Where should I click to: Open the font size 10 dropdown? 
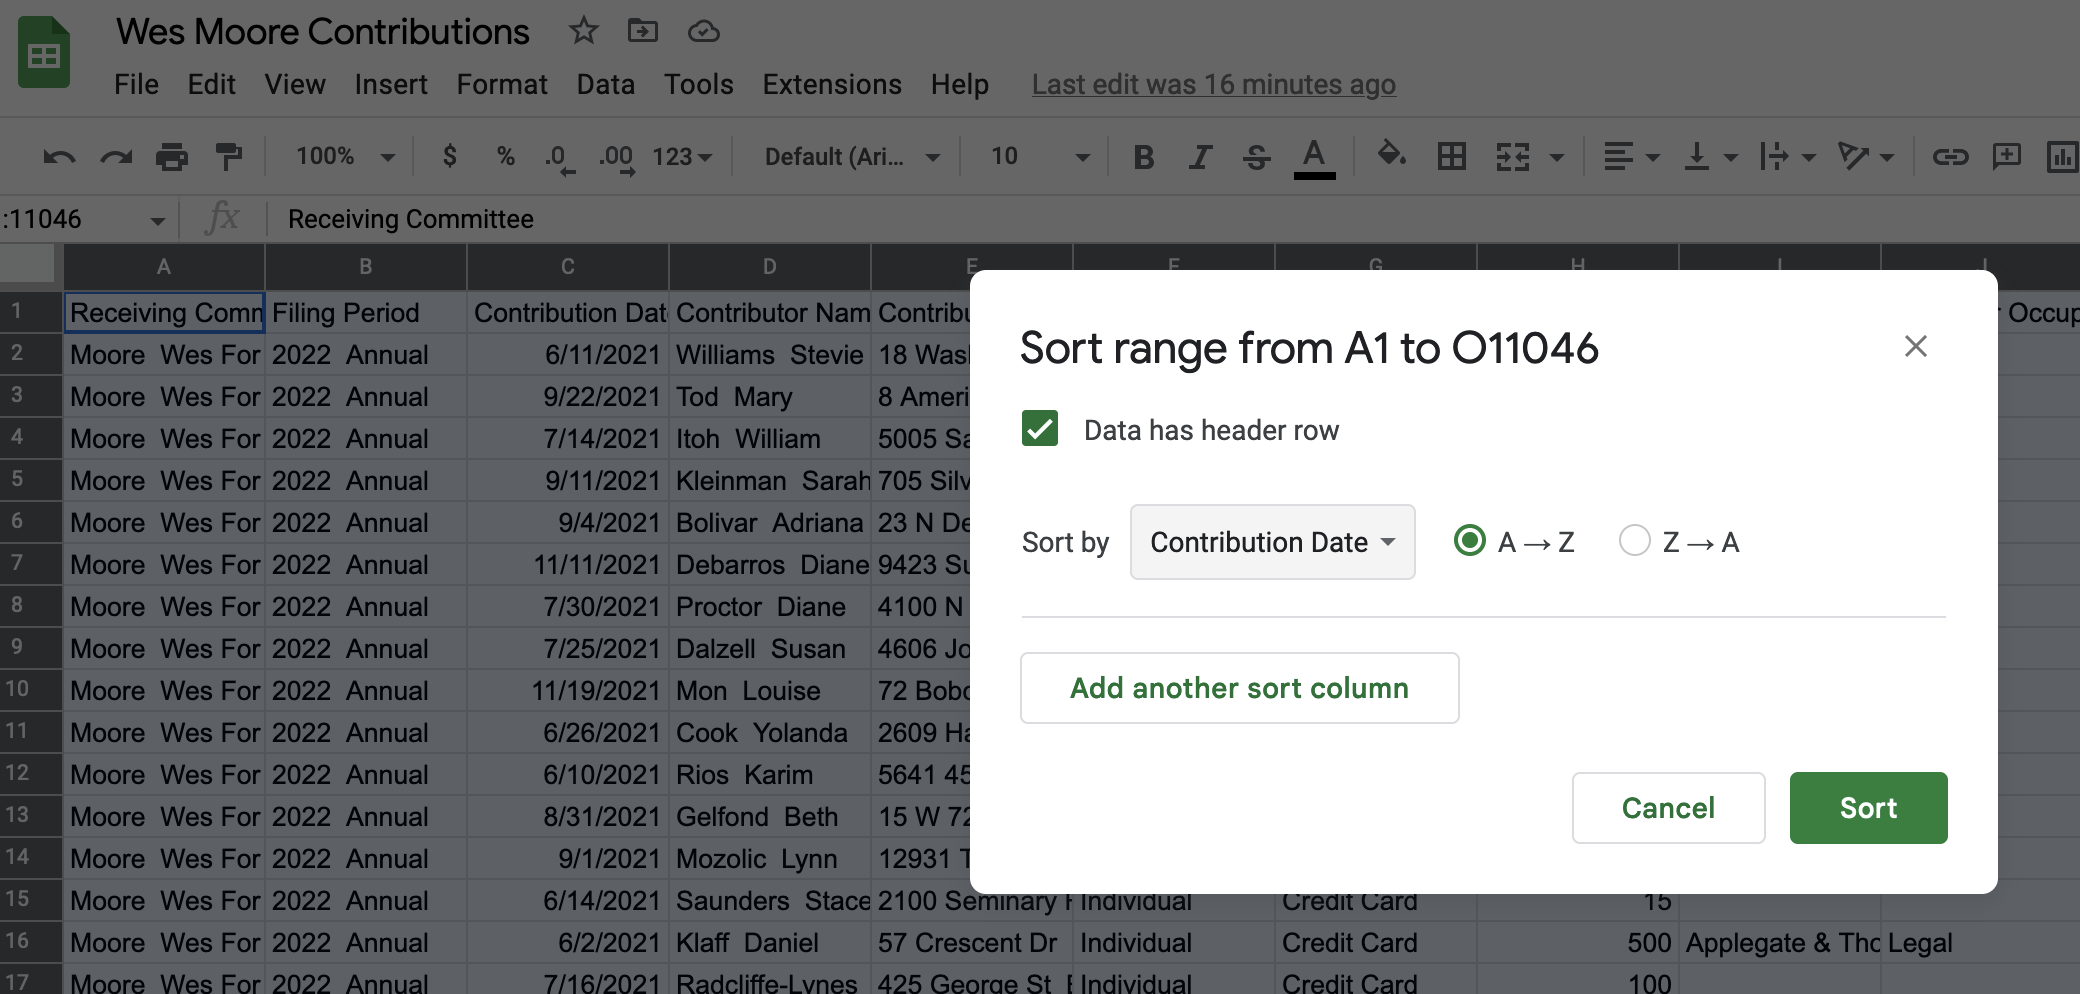1039,157
